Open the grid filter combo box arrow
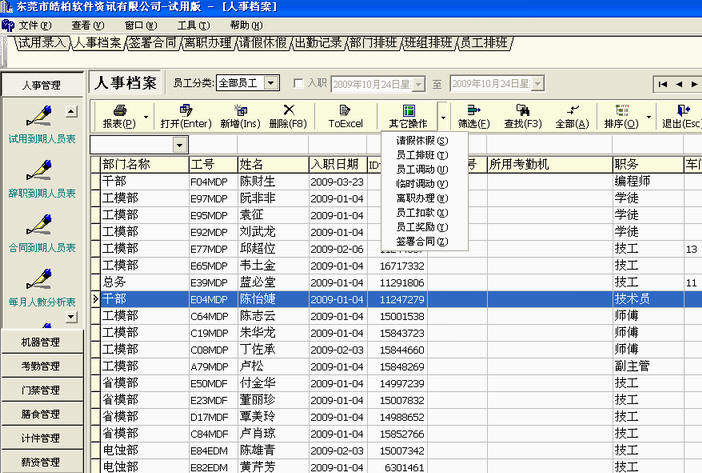The image size is (702, 473). (180, 145)
